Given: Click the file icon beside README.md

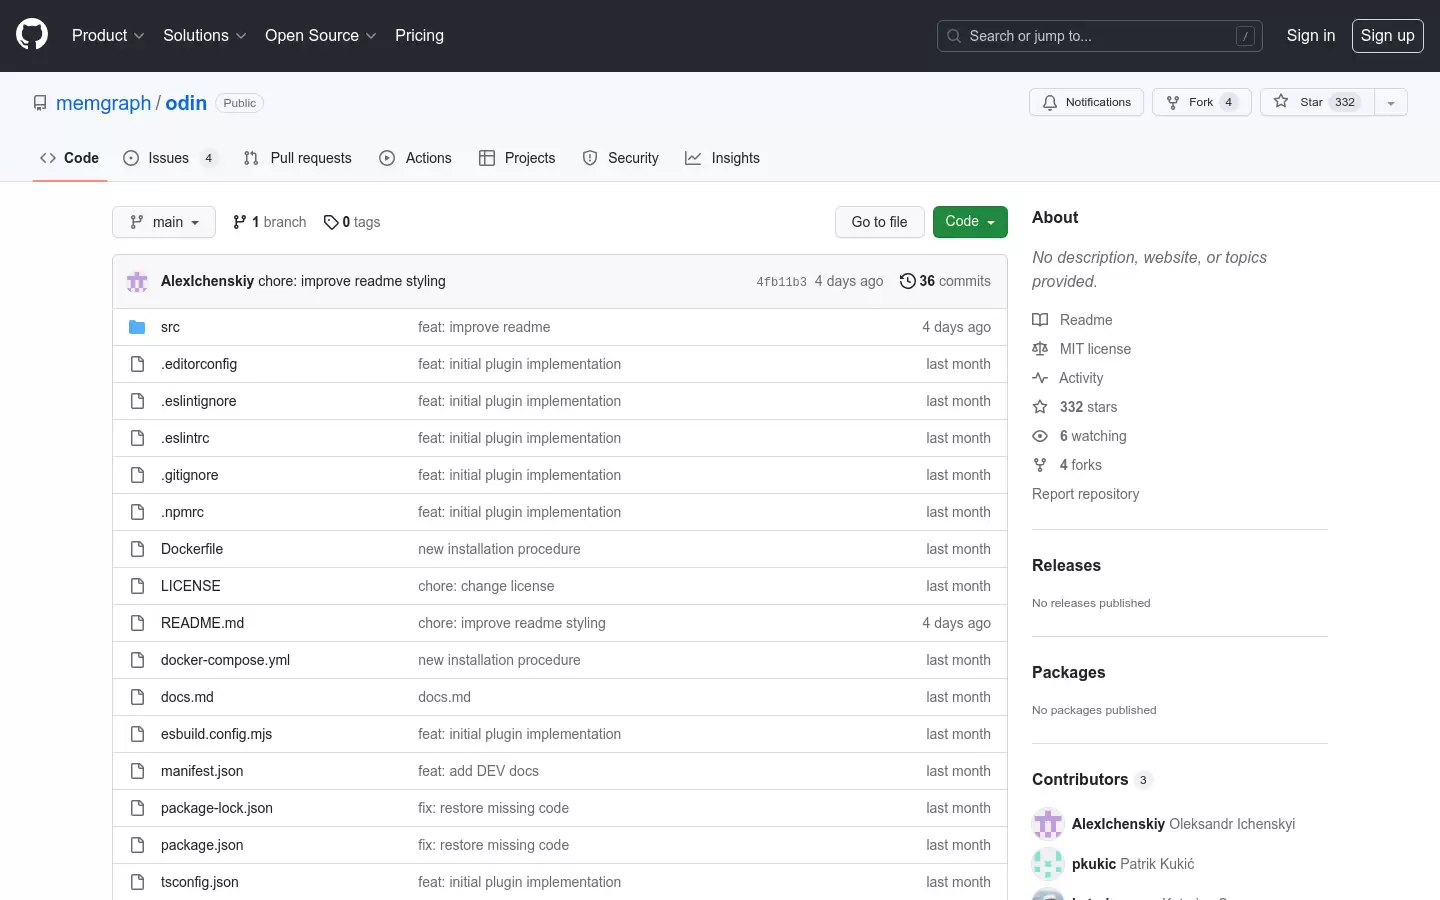Looking at the screenshot, I should click(137, 623).
